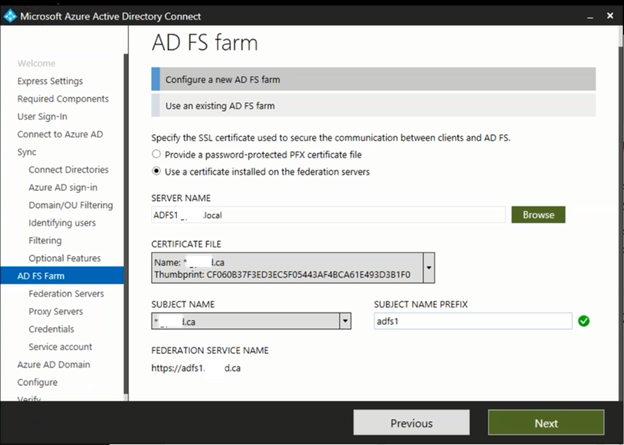The width and height of the screenshot is (624, 445).
Task: Open the User Sign-In step
Action: pyautogui.click(x=42, y=117)
